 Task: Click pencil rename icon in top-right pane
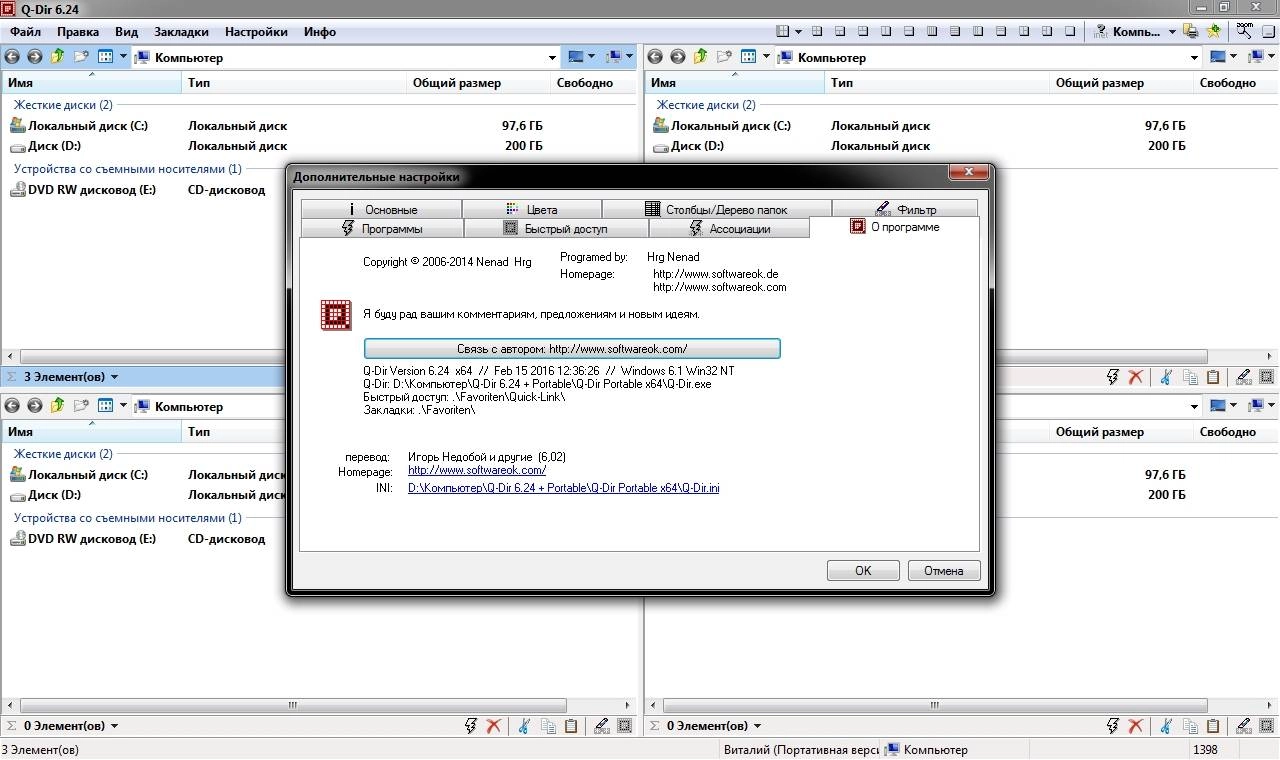click(1243, 377)
